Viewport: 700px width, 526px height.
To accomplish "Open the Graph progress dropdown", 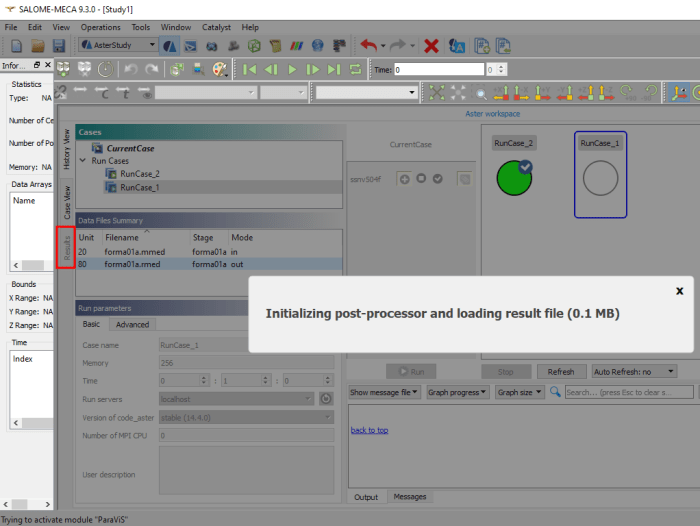I will click(458, 392).
